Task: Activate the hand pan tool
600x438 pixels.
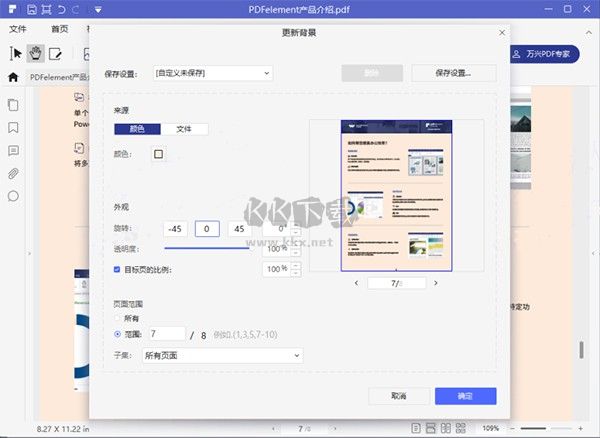Action: tap(36, 54)
